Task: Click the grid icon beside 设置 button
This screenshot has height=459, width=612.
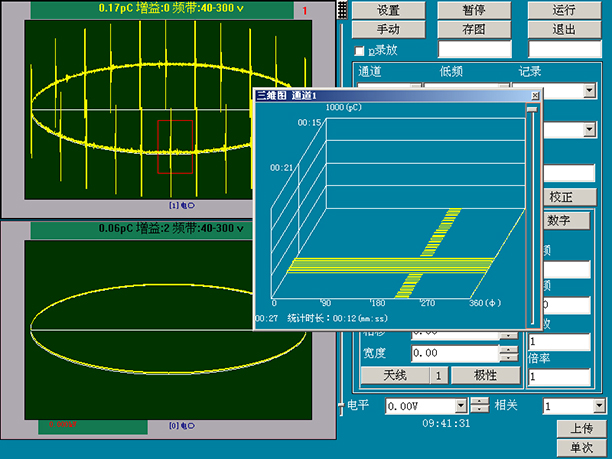Action: [x=342, y=10]
